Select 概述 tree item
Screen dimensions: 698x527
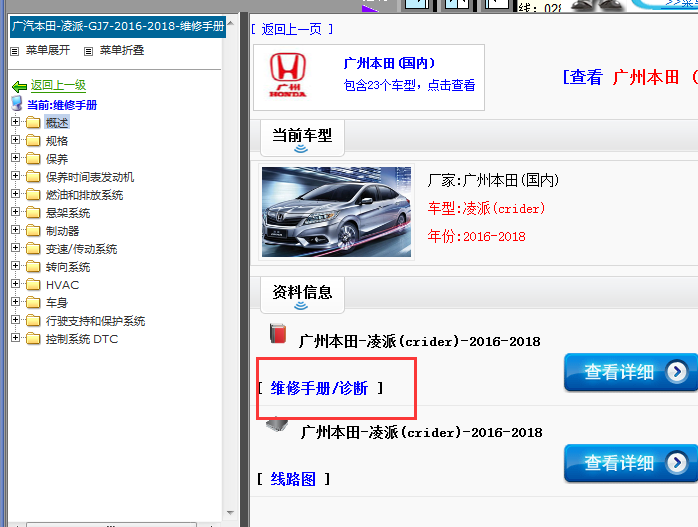pyautogui.click(x=57, y=122)
